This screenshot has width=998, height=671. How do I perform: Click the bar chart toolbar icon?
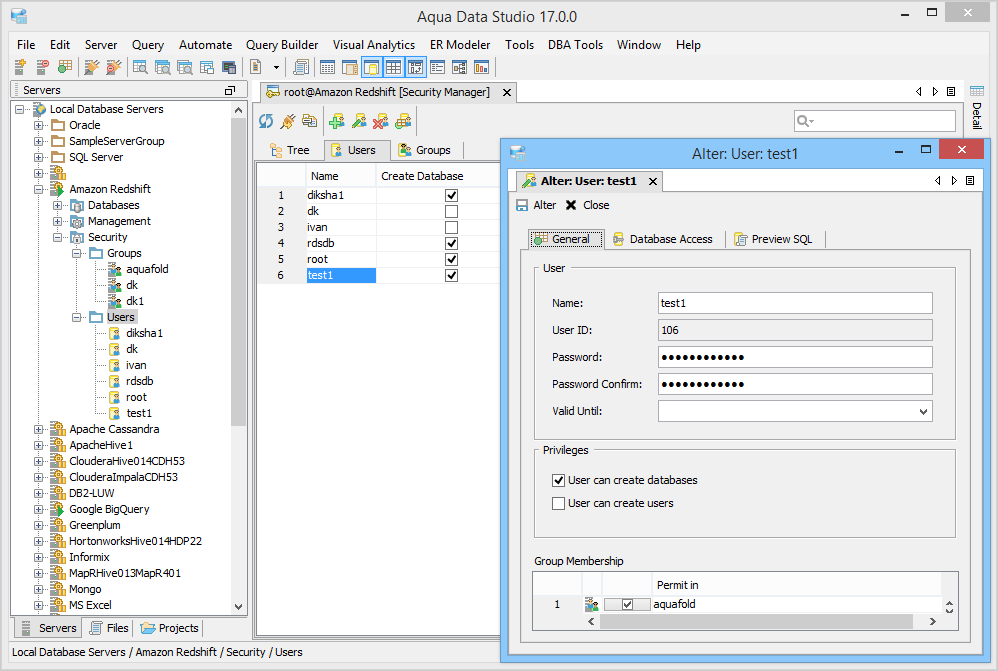482,67
